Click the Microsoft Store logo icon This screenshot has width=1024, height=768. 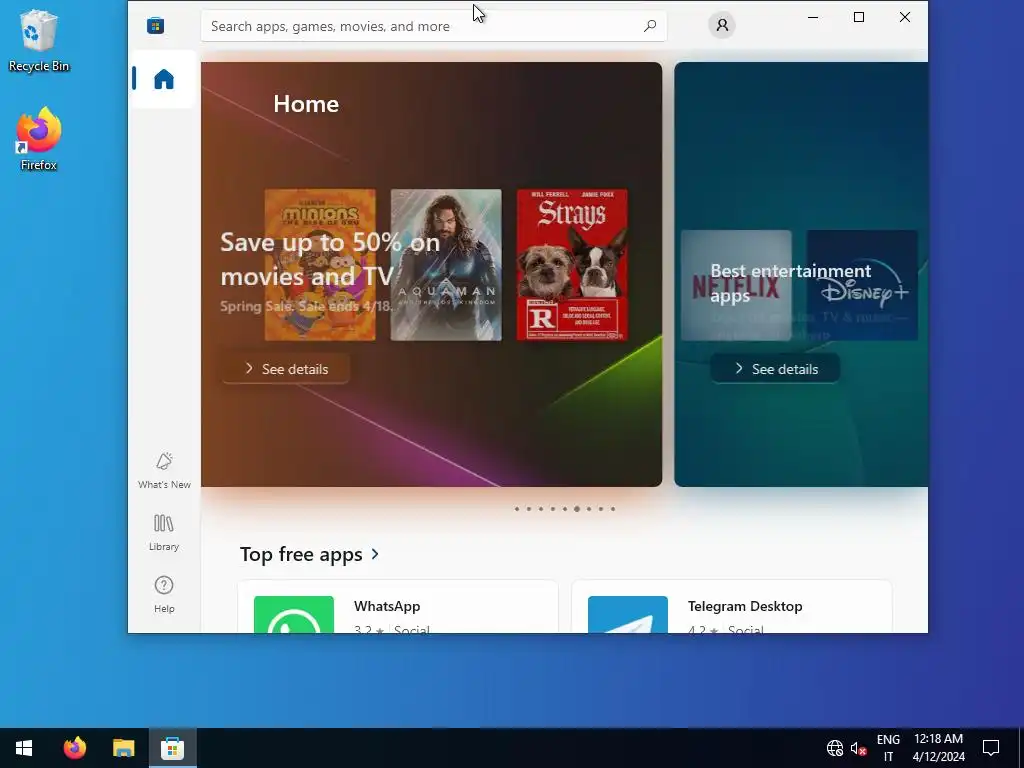point(155,25)
